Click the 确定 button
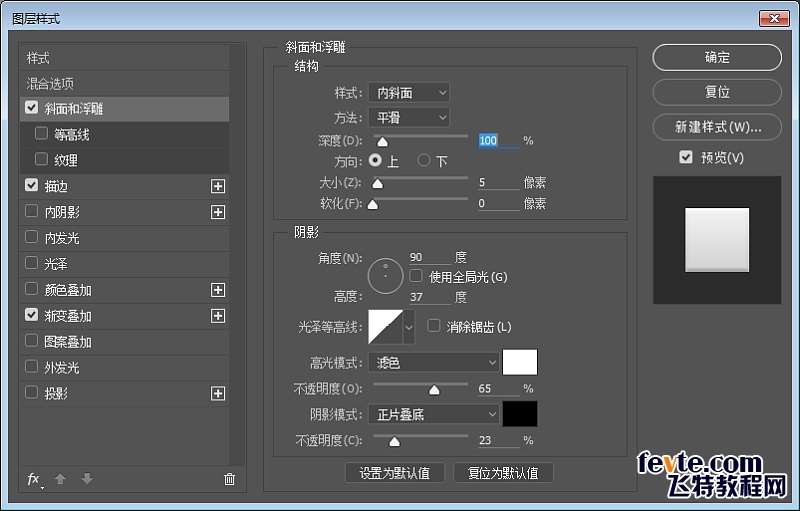 pos(717,58)
